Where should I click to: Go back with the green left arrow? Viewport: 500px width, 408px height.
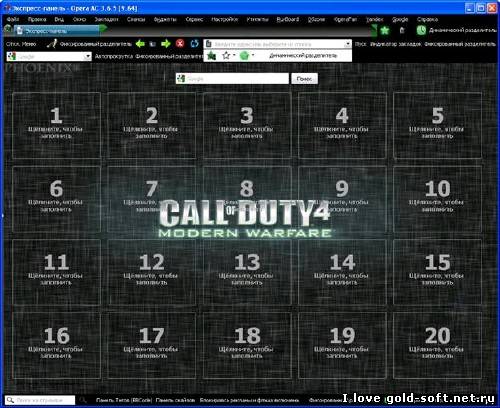[140, 44]
